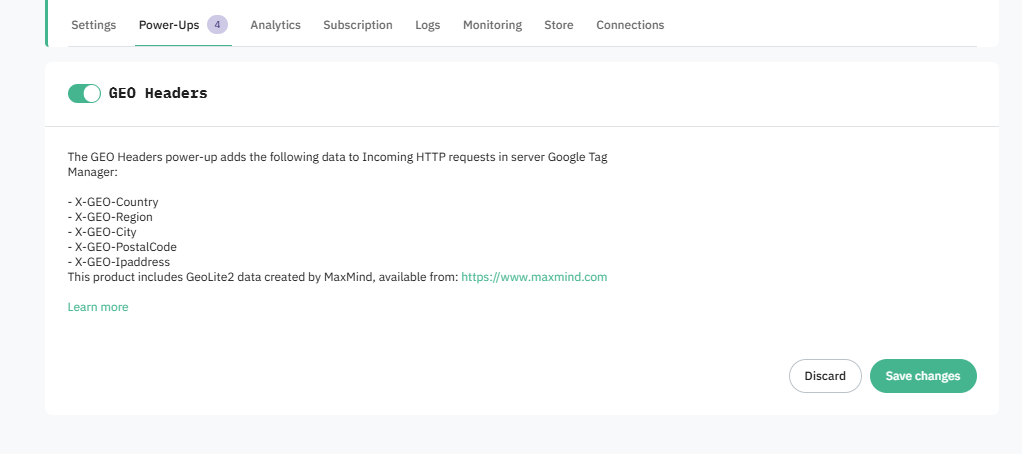This screenshot has height=454, width=1022.
Task: Select the Power-Ups tab label
Action: point(169,25)
